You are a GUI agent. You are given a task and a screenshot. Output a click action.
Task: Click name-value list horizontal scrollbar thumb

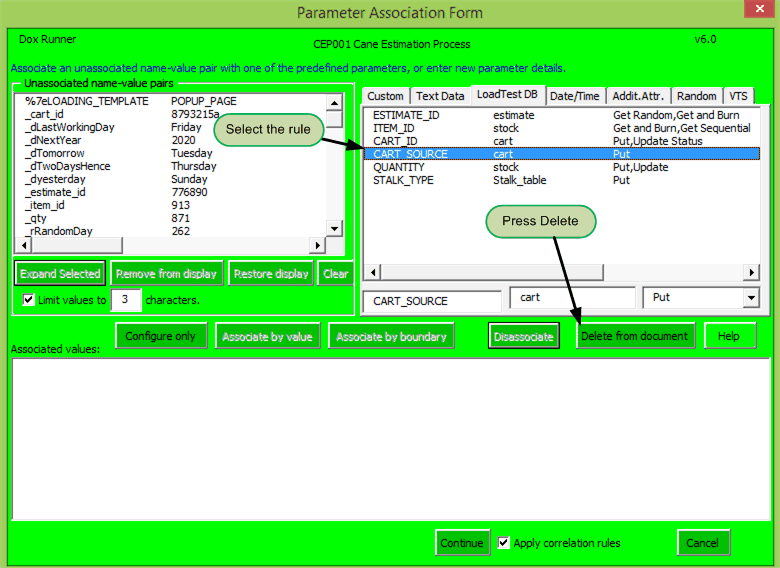click(77, 245)
